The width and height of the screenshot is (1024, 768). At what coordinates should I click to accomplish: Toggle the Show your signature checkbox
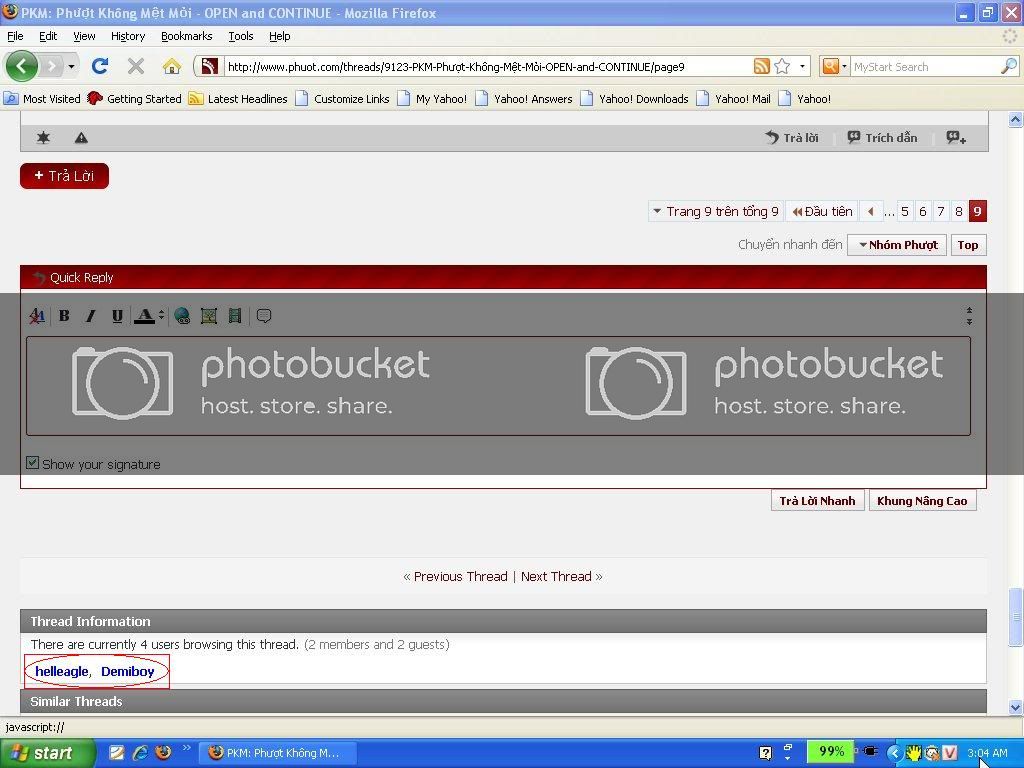pyautogui.click(x=32, y=463)
